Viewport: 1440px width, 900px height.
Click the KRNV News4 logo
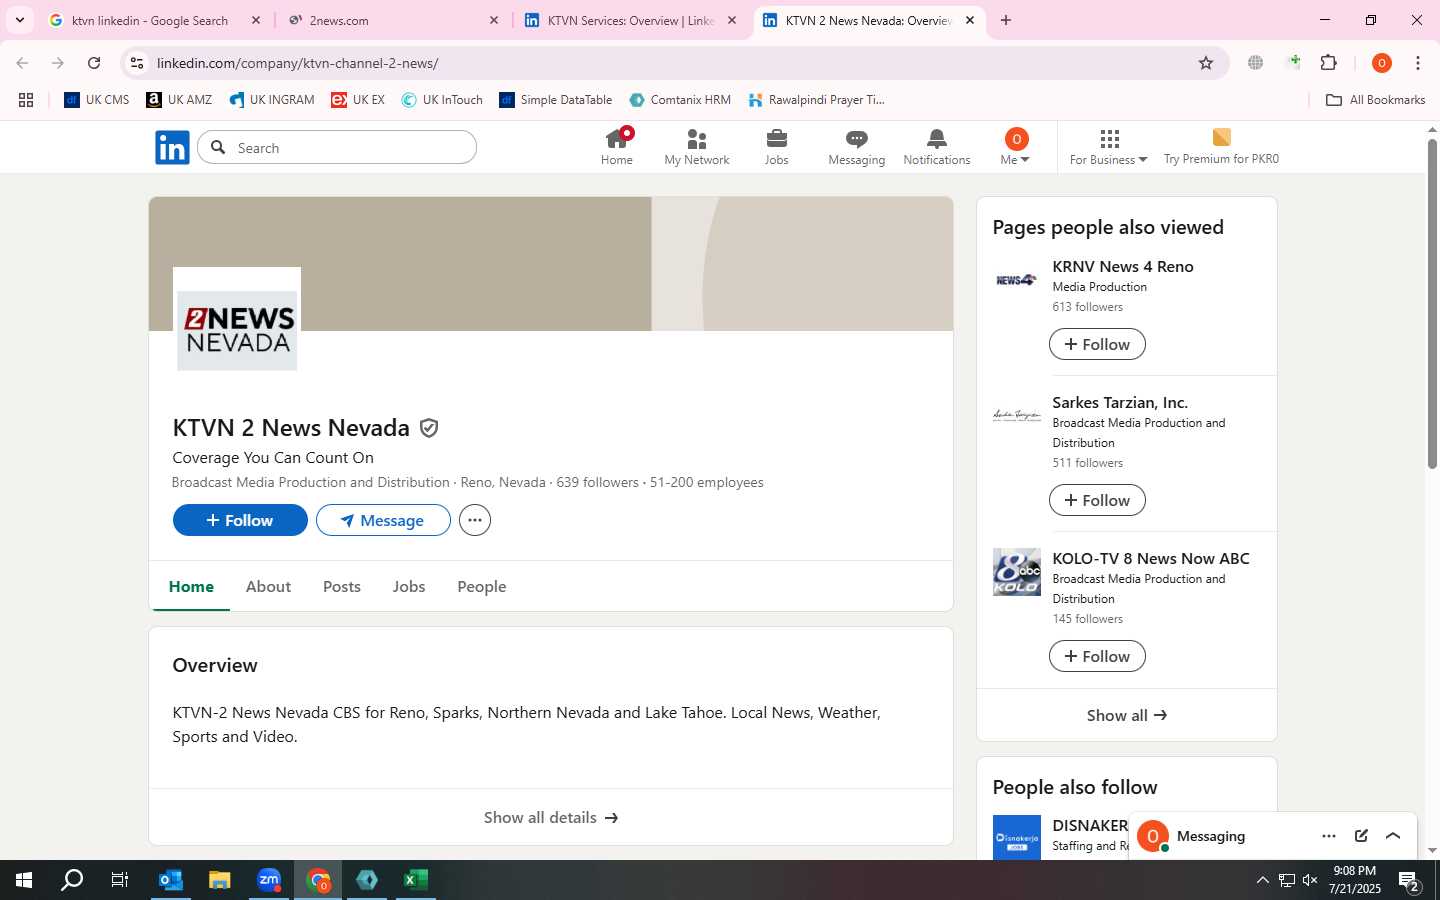click(x=1017, y=280)
